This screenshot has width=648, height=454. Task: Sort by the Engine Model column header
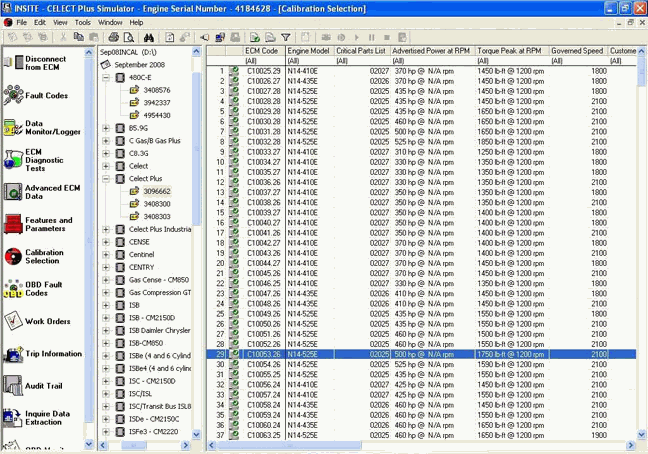point(309,51)
